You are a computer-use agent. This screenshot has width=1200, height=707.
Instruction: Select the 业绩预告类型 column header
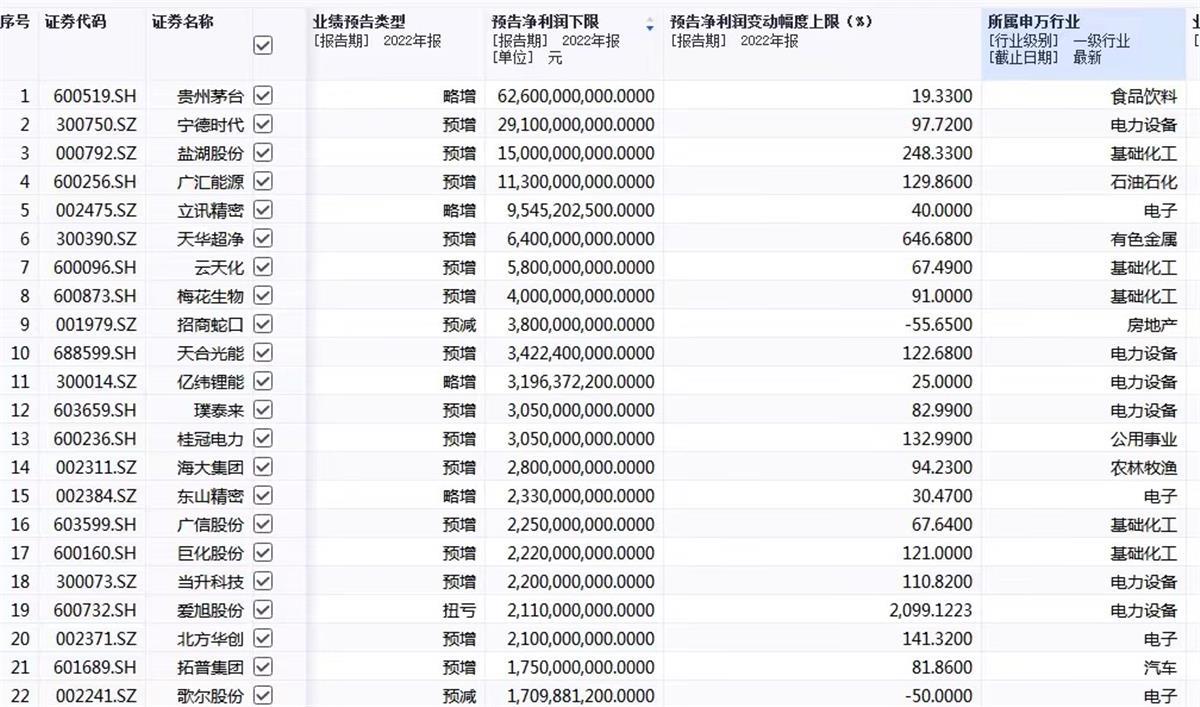pos(360,21)
